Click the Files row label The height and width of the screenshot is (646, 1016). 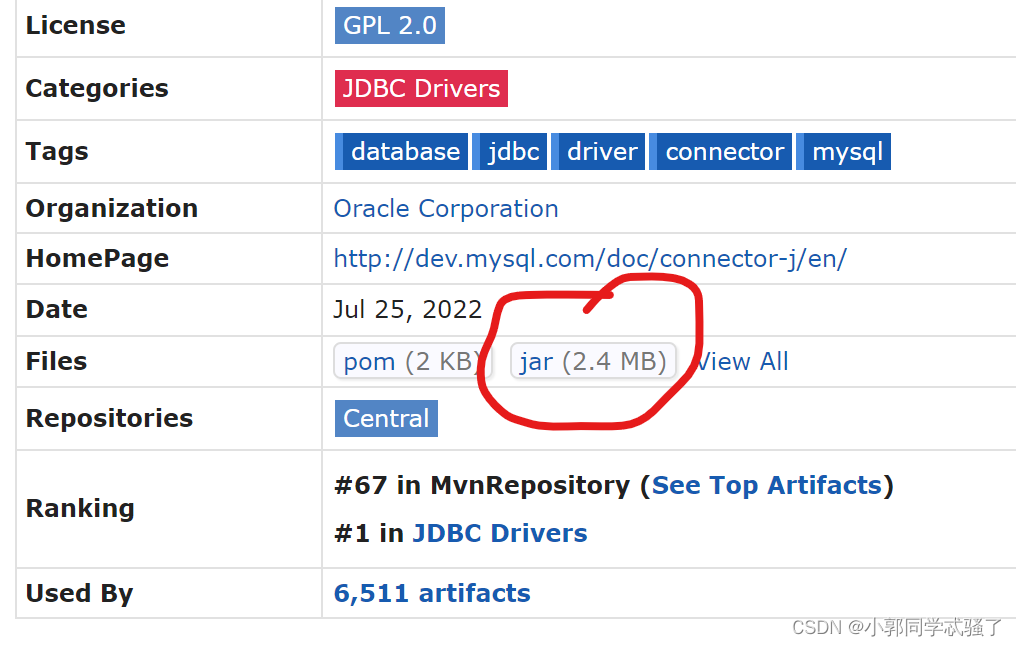pyautogui.click(x=56, y=362)
